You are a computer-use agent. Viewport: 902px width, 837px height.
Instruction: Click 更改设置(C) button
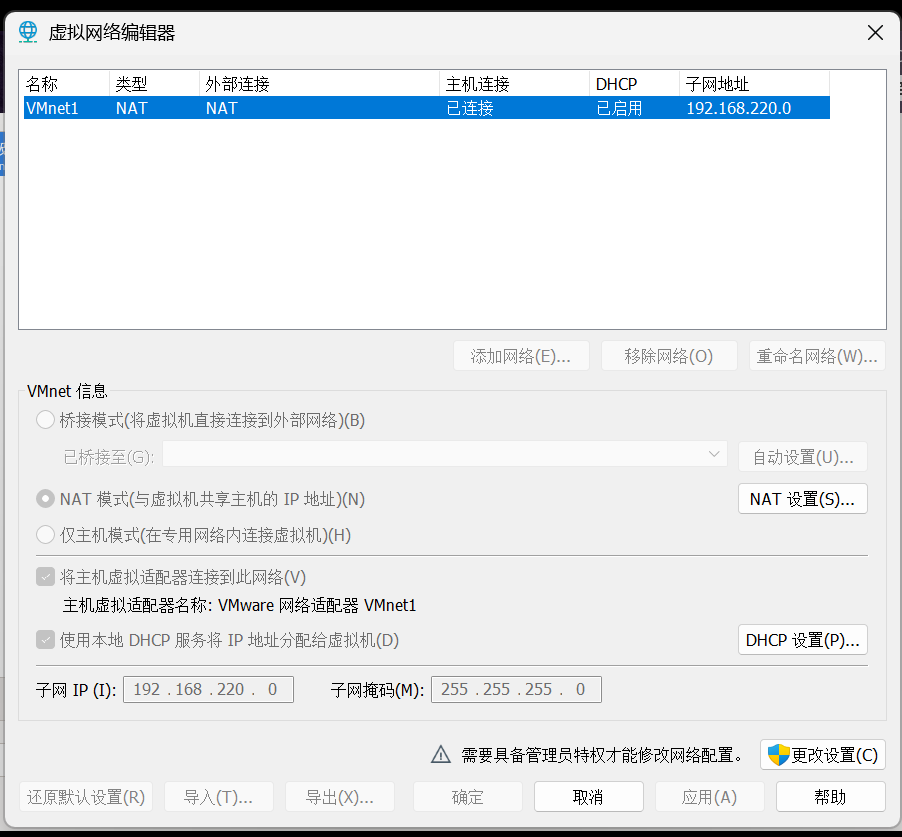(823, 755)
